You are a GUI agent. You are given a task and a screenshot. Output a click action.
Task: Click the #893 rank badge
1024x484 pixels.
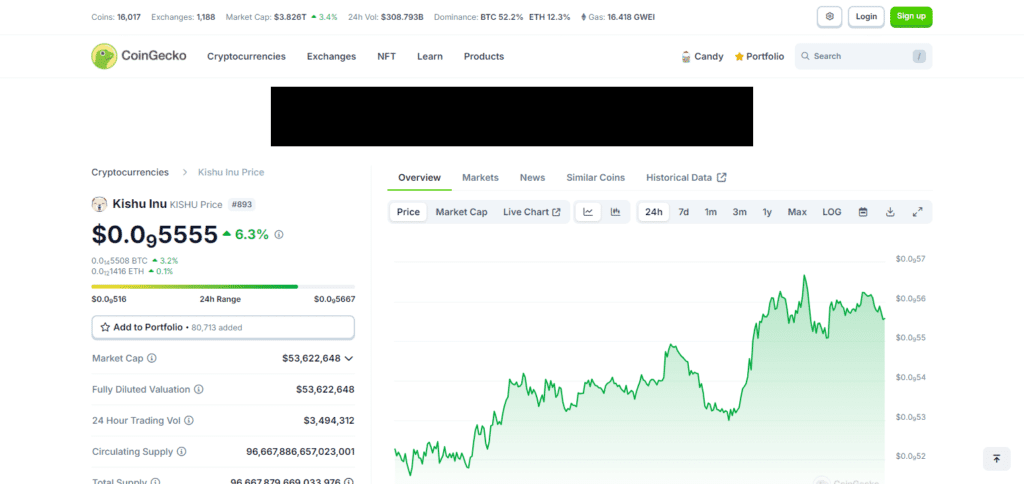[x=242, y=204]
